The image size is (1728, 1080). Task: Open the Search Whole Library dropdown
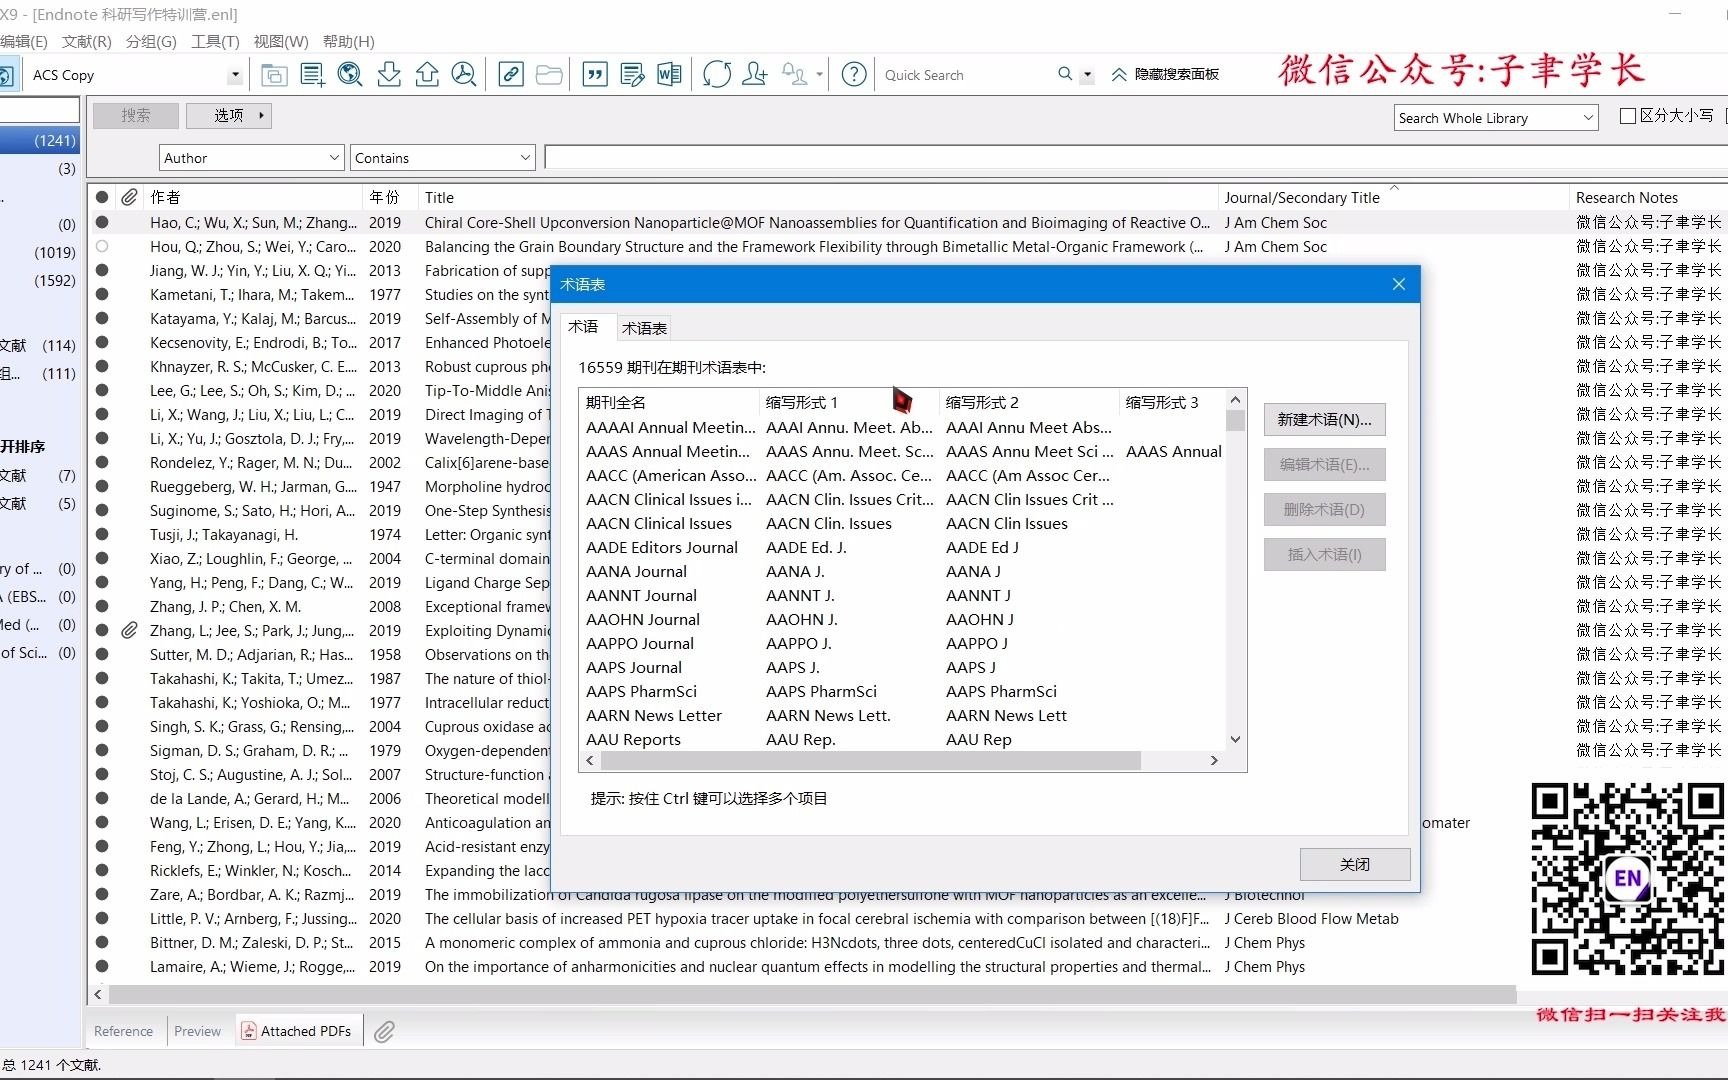1587,118
